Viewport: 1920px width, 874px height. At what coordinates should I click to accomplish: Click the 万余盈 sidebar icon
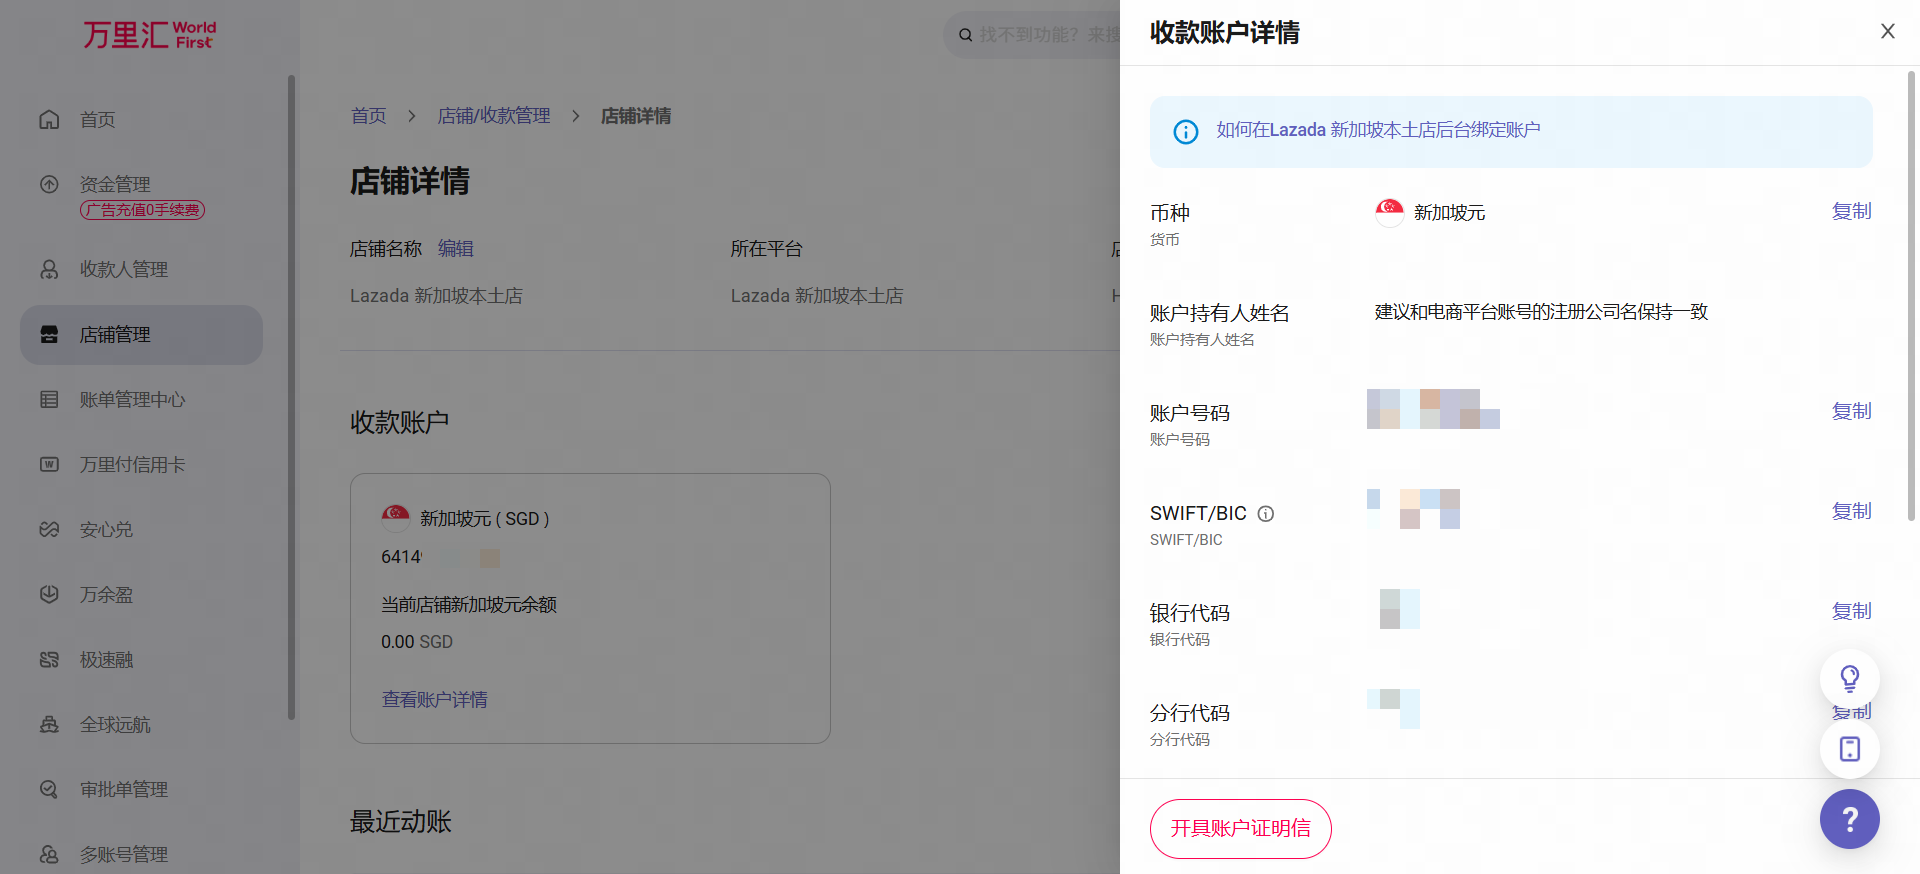pyautogui.click(x=49, y=594)
